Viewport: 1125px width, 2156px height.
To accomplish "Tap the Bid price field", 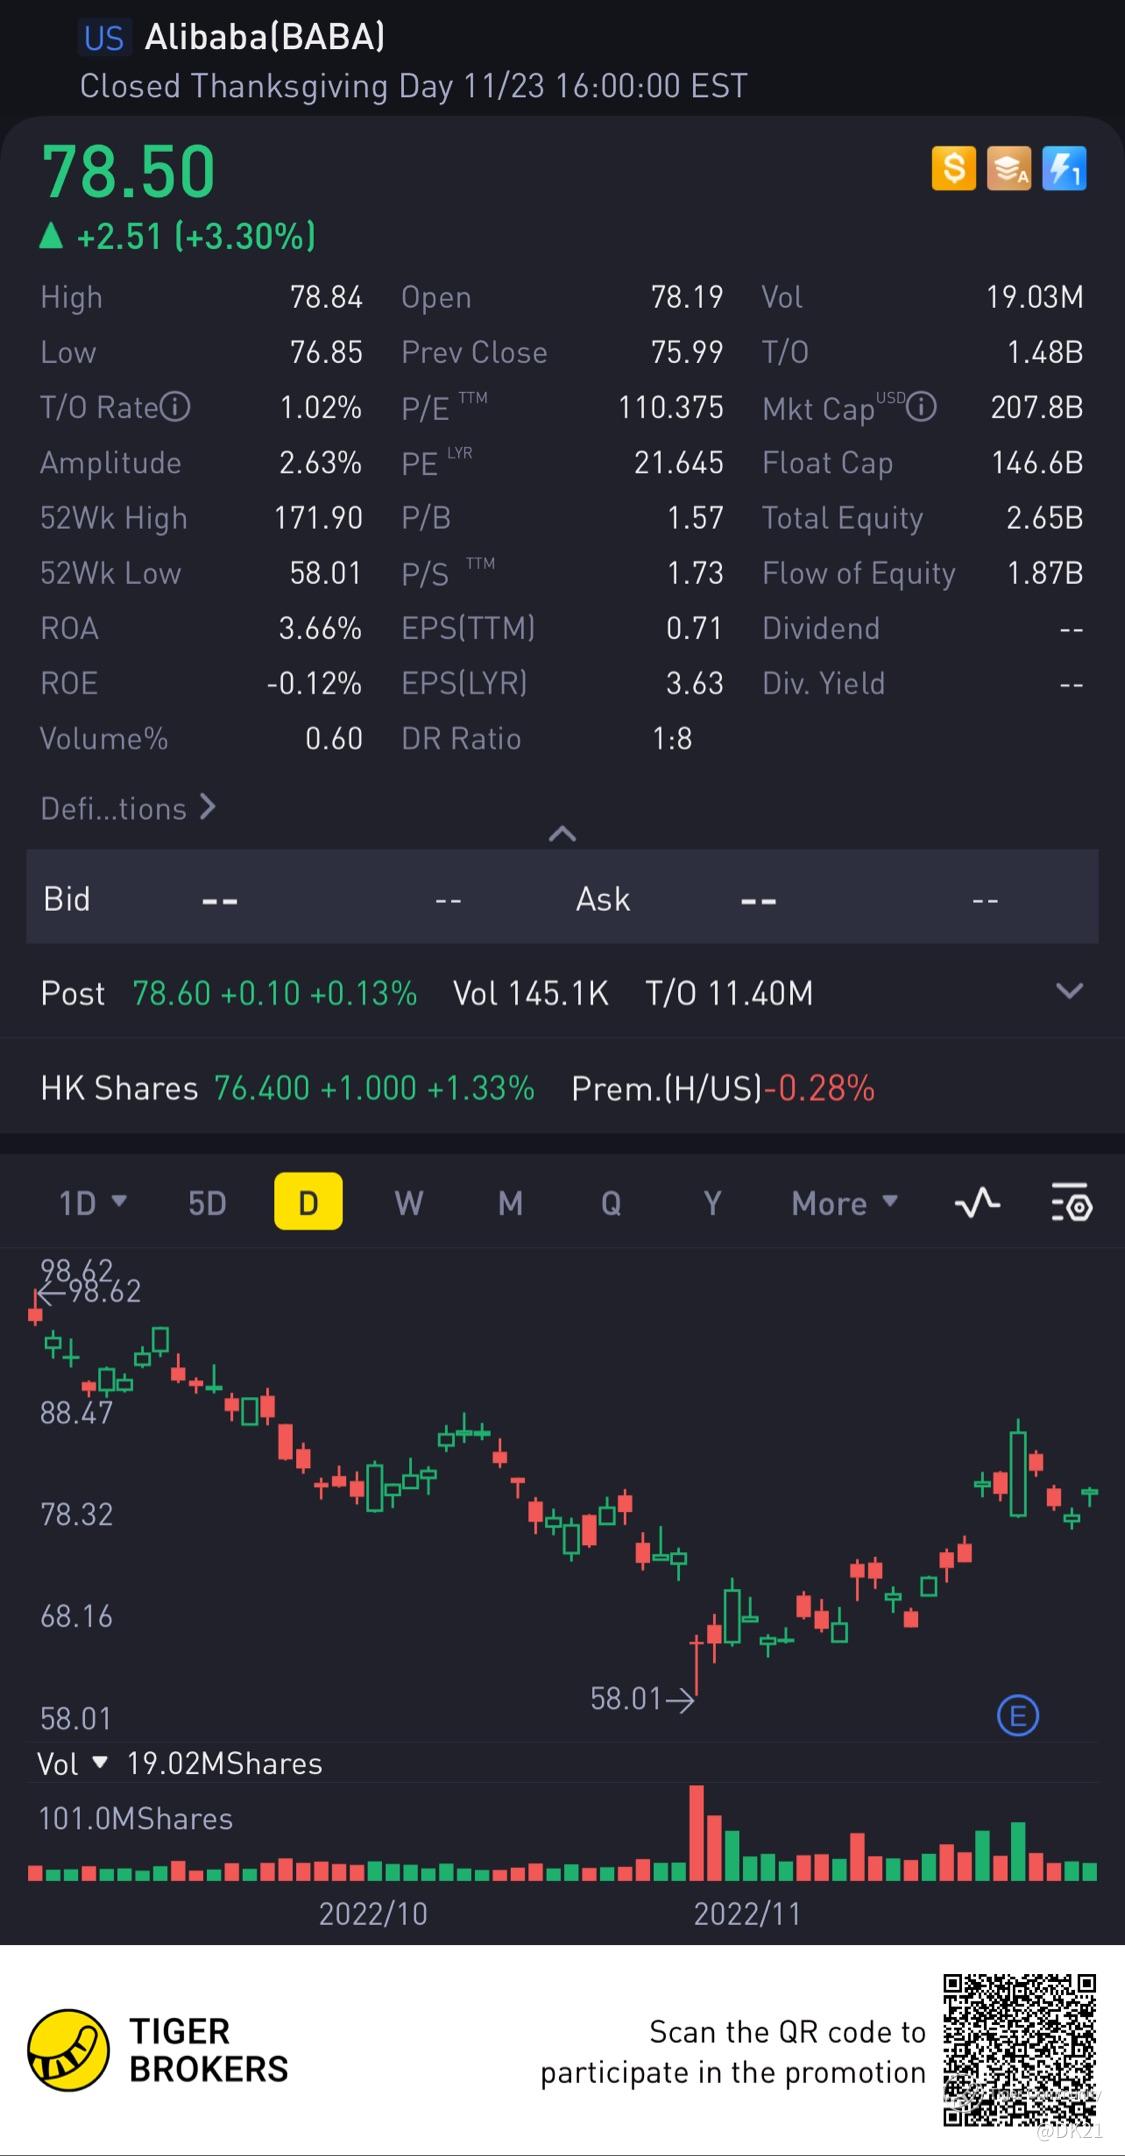I will [x=219, y=900].
